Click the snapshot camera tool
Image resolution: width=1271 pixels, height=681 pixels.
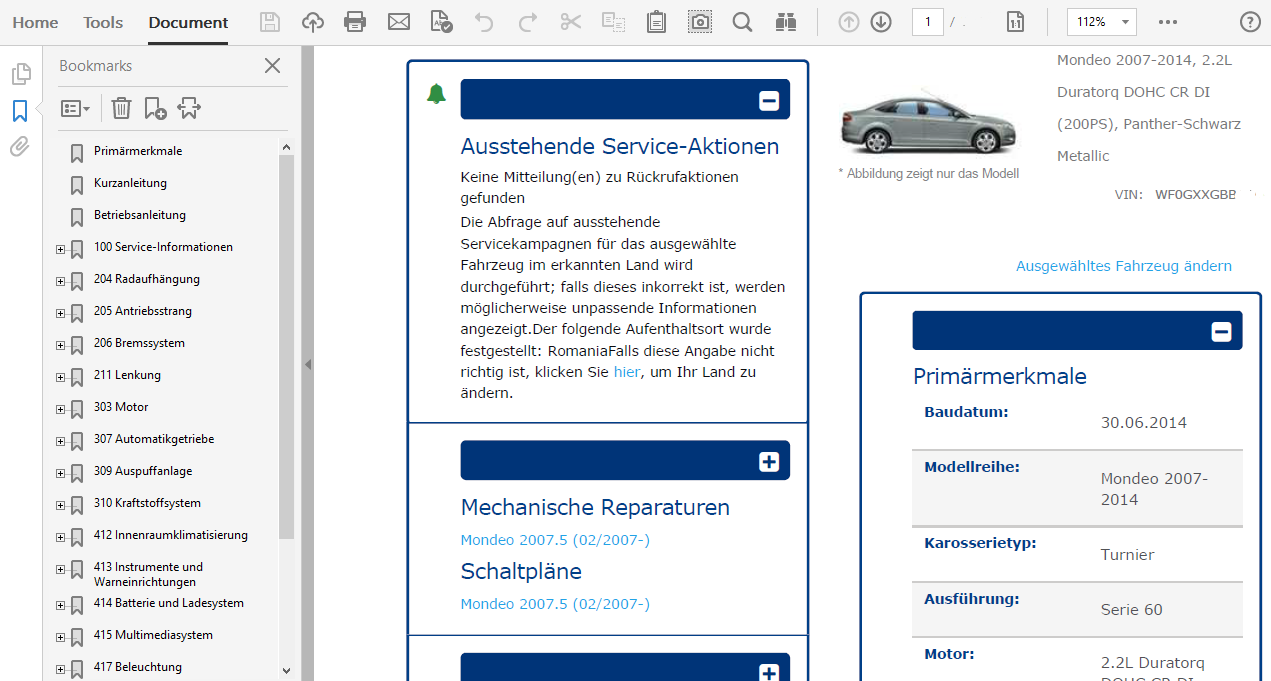coord(700,22)
